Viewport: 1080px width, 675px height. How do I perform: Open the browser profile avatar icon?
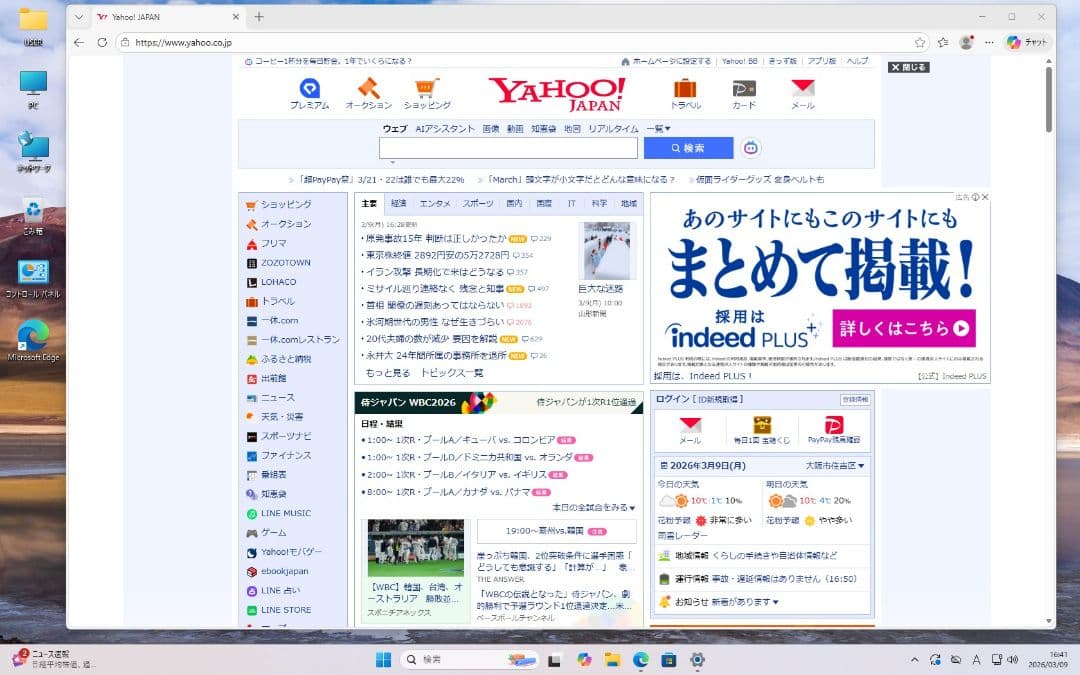tap(966, 42)
